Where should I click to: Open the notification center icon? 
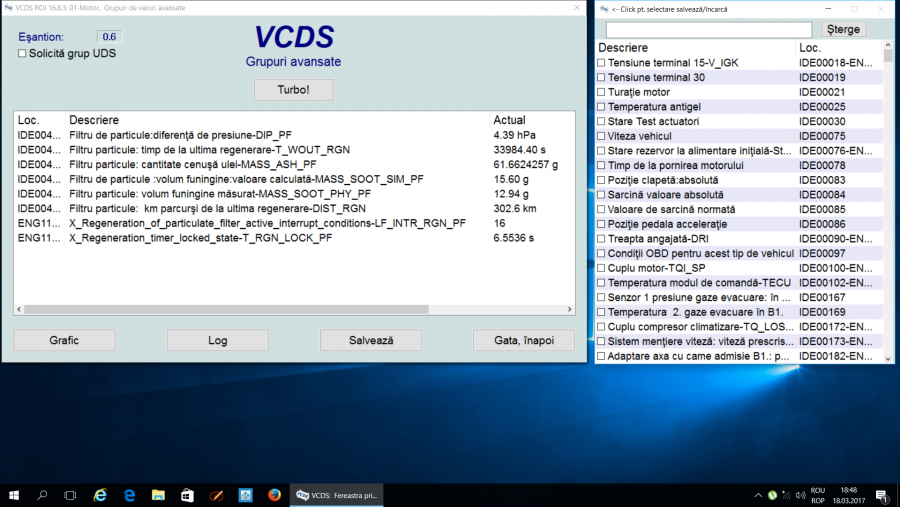click(882, 495)
